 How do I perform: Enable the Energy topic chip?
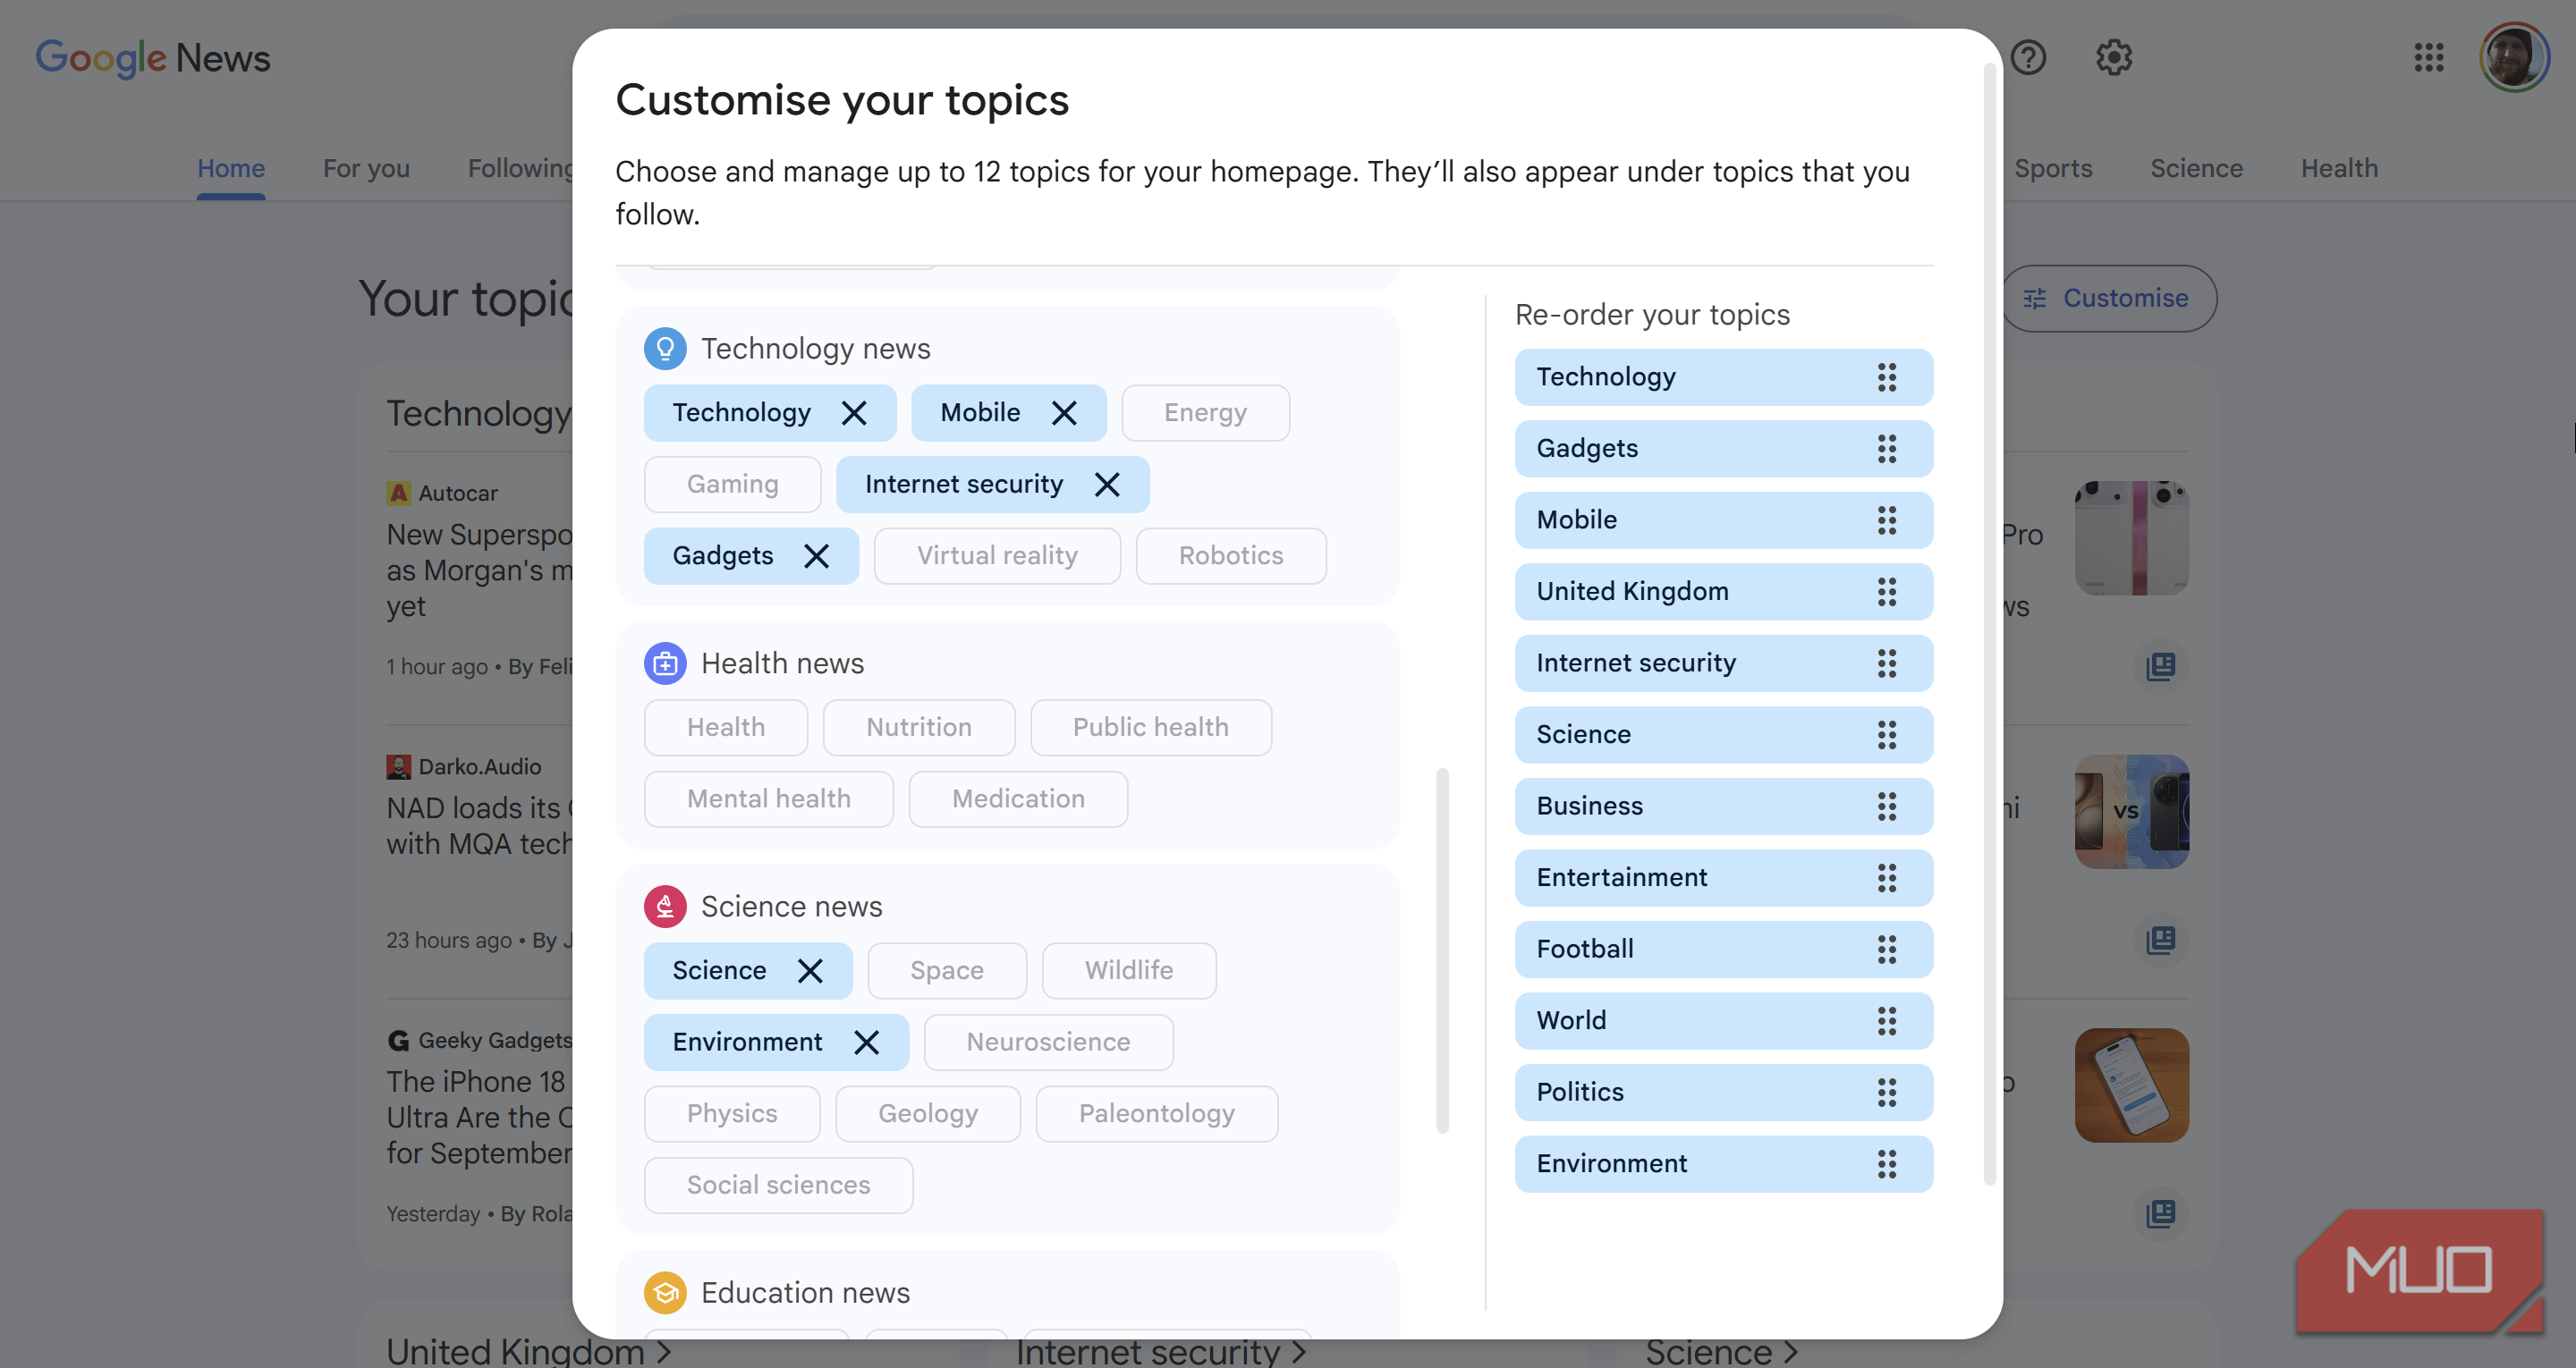pyautogui.click(x=1205, y=413)
